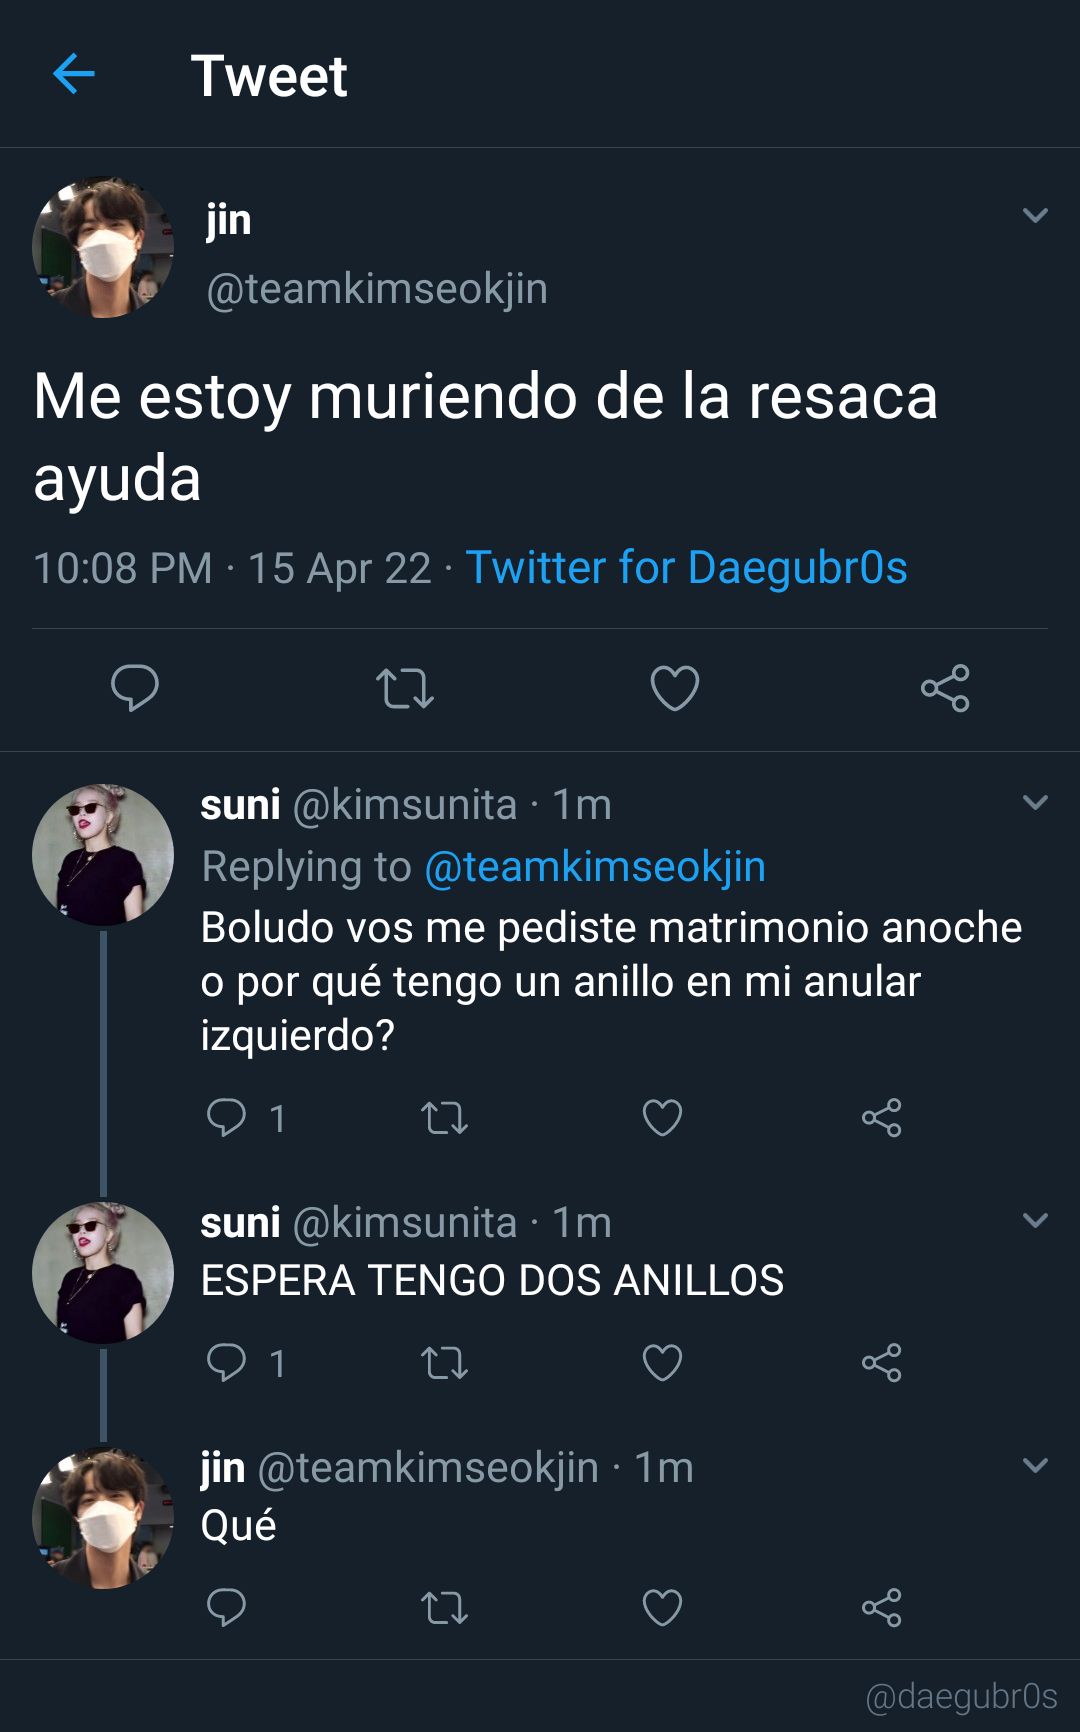This screenshot has height=1732, width=1080.
Task: Open Twitter for Daegubr0s source link
Action: [x=687, y=568]
